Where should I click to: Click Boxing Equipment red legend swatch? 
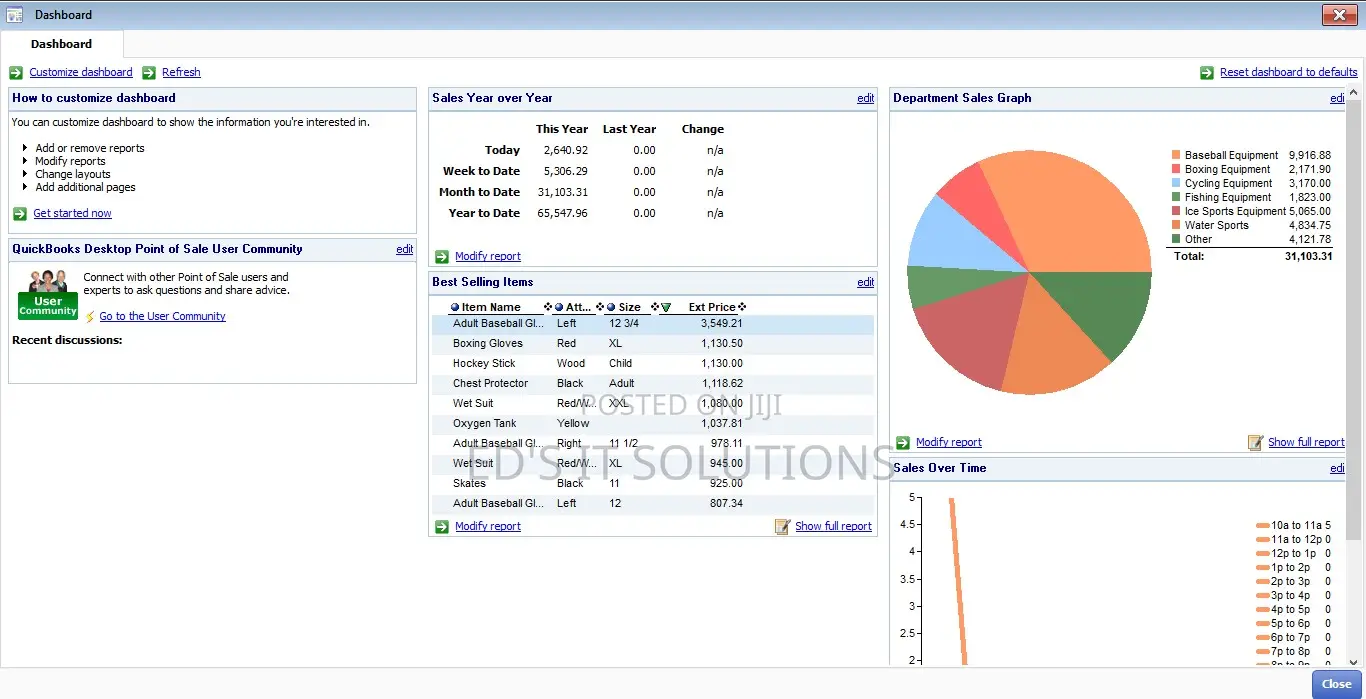point(1176,169)
